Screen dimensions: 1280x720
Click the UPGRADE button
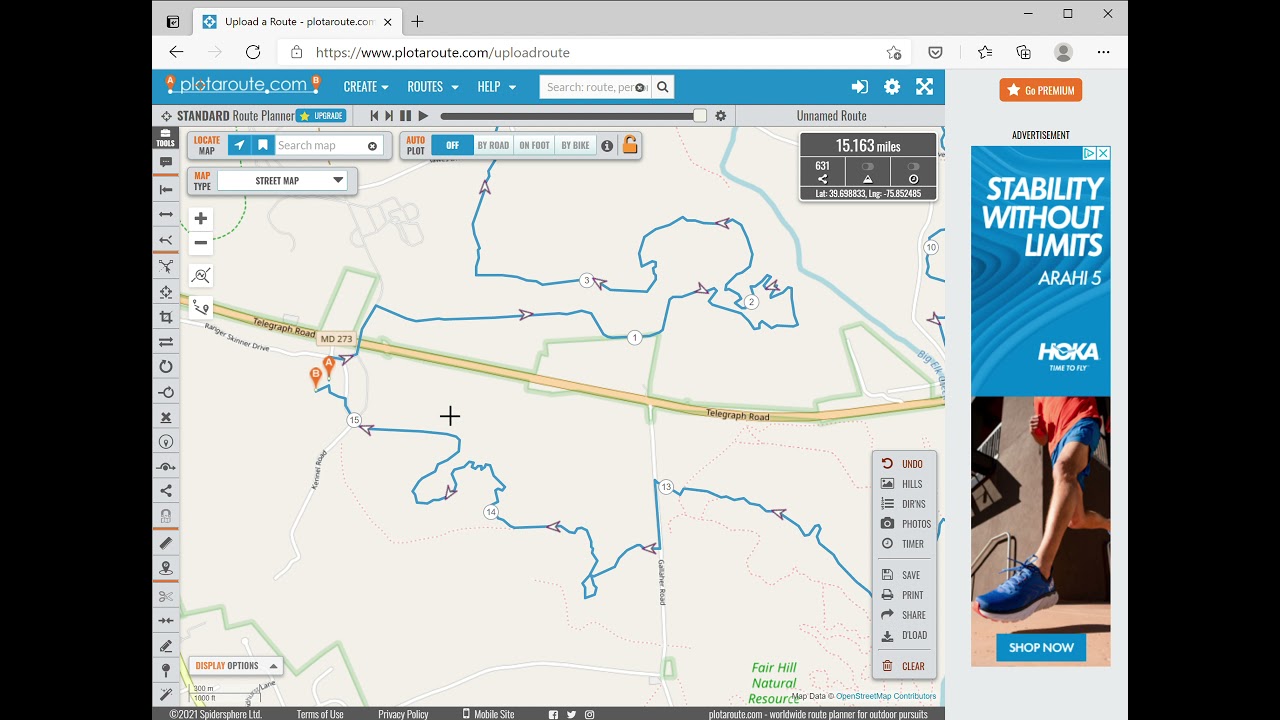coord(321,116)
